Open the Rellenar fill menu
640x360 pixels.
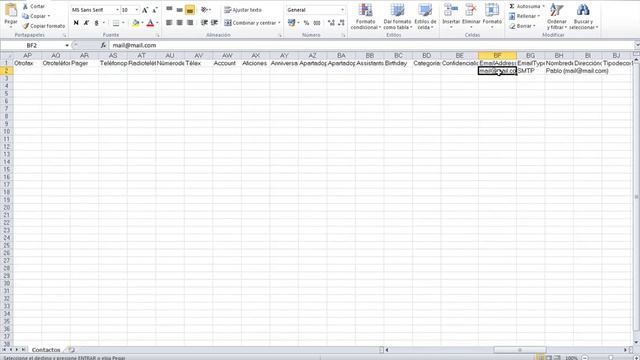click(524, 16)
